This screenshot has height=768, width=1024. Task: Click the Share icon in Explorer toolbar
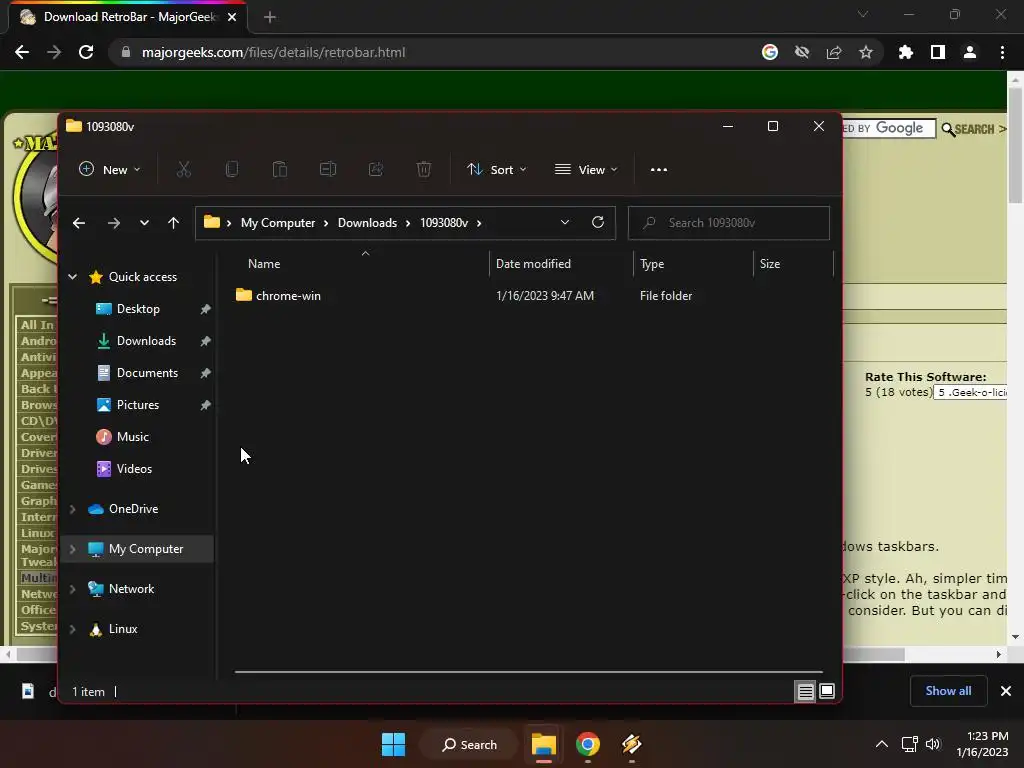[x=376, y=170]
